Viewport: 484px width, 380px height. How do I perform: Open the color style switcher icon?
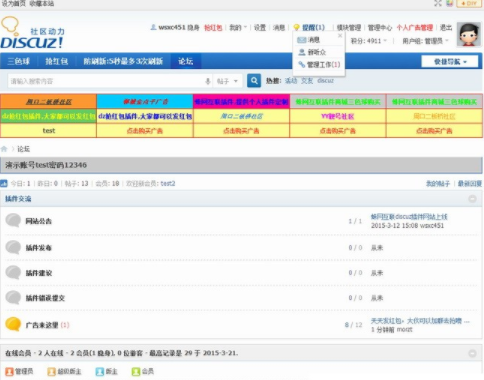(450, 3)
